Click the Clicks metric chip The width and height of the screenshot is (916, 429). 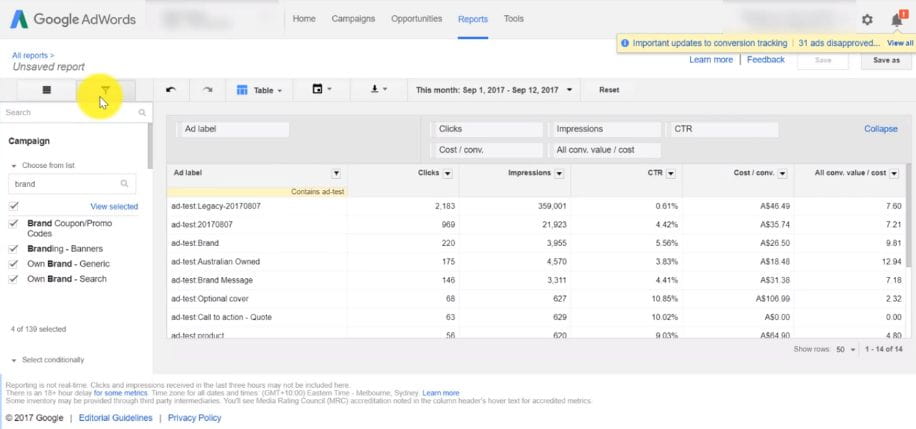click(487, 129)
